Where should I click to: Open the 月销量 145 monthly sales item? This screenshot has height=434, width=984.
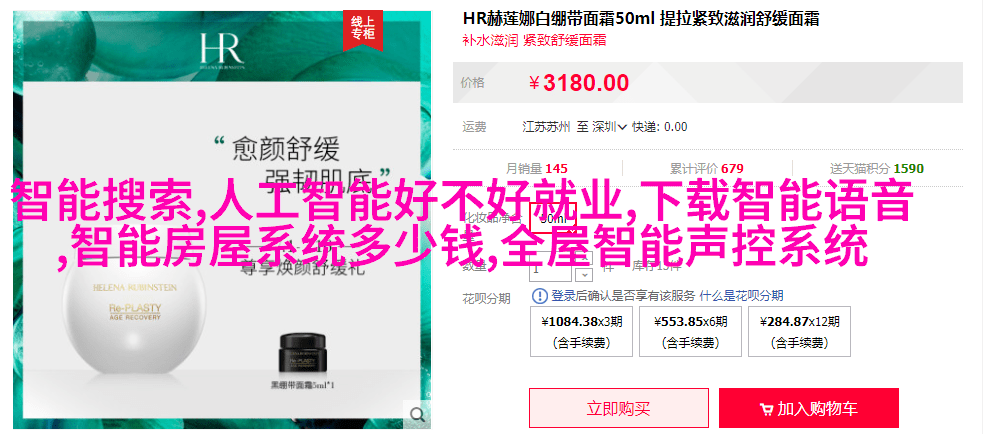(537, 169)
